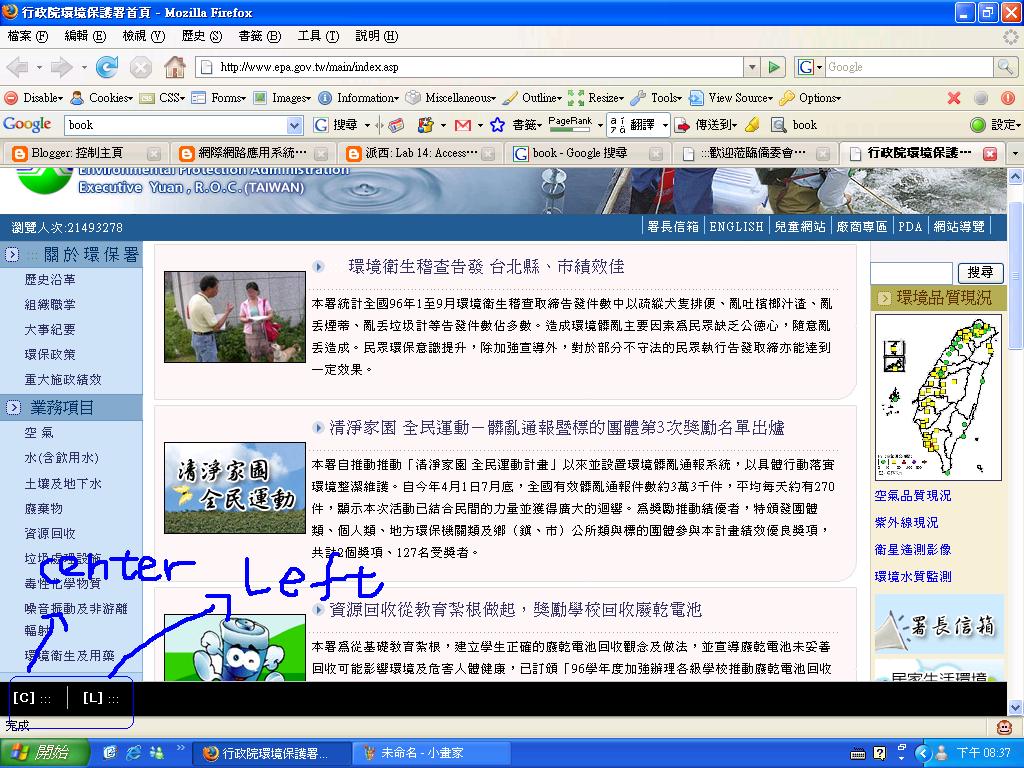The image size is (1024, 768).
Task: Reload the current page
Action: [x=106, y=67]
